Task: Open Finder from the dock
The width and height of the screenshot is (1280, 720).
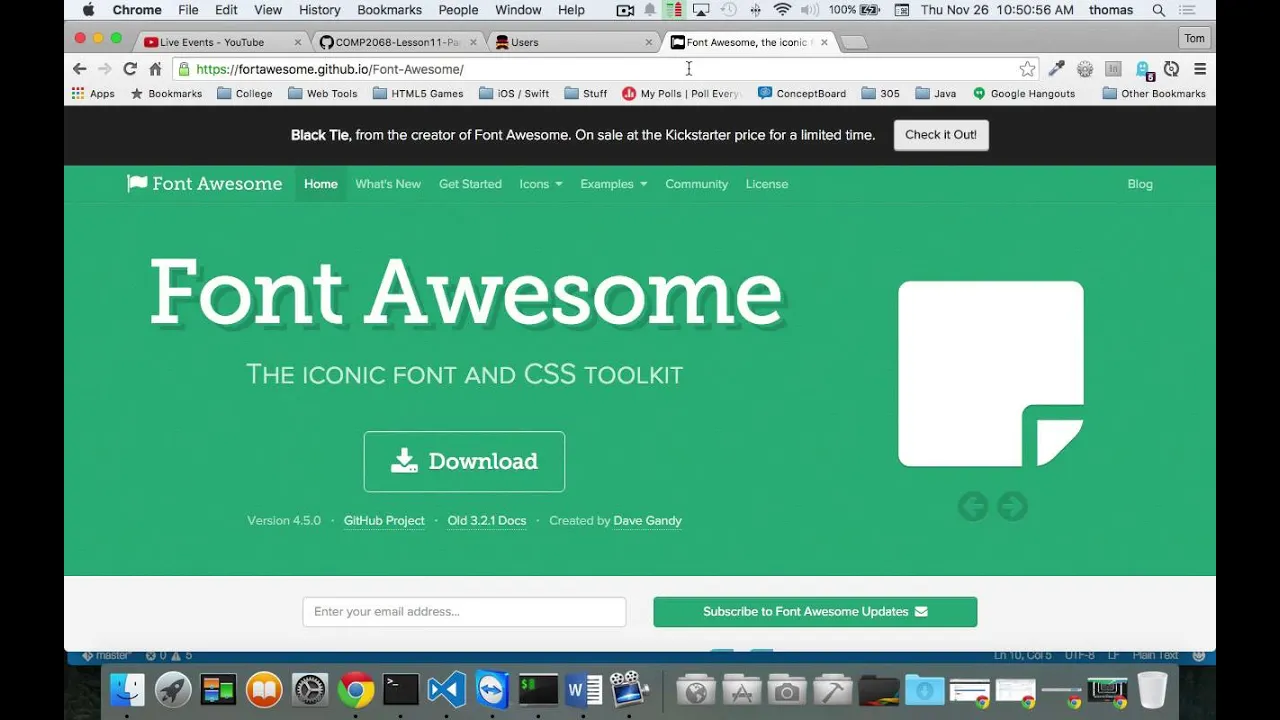Action: click(x=127, y=690)
